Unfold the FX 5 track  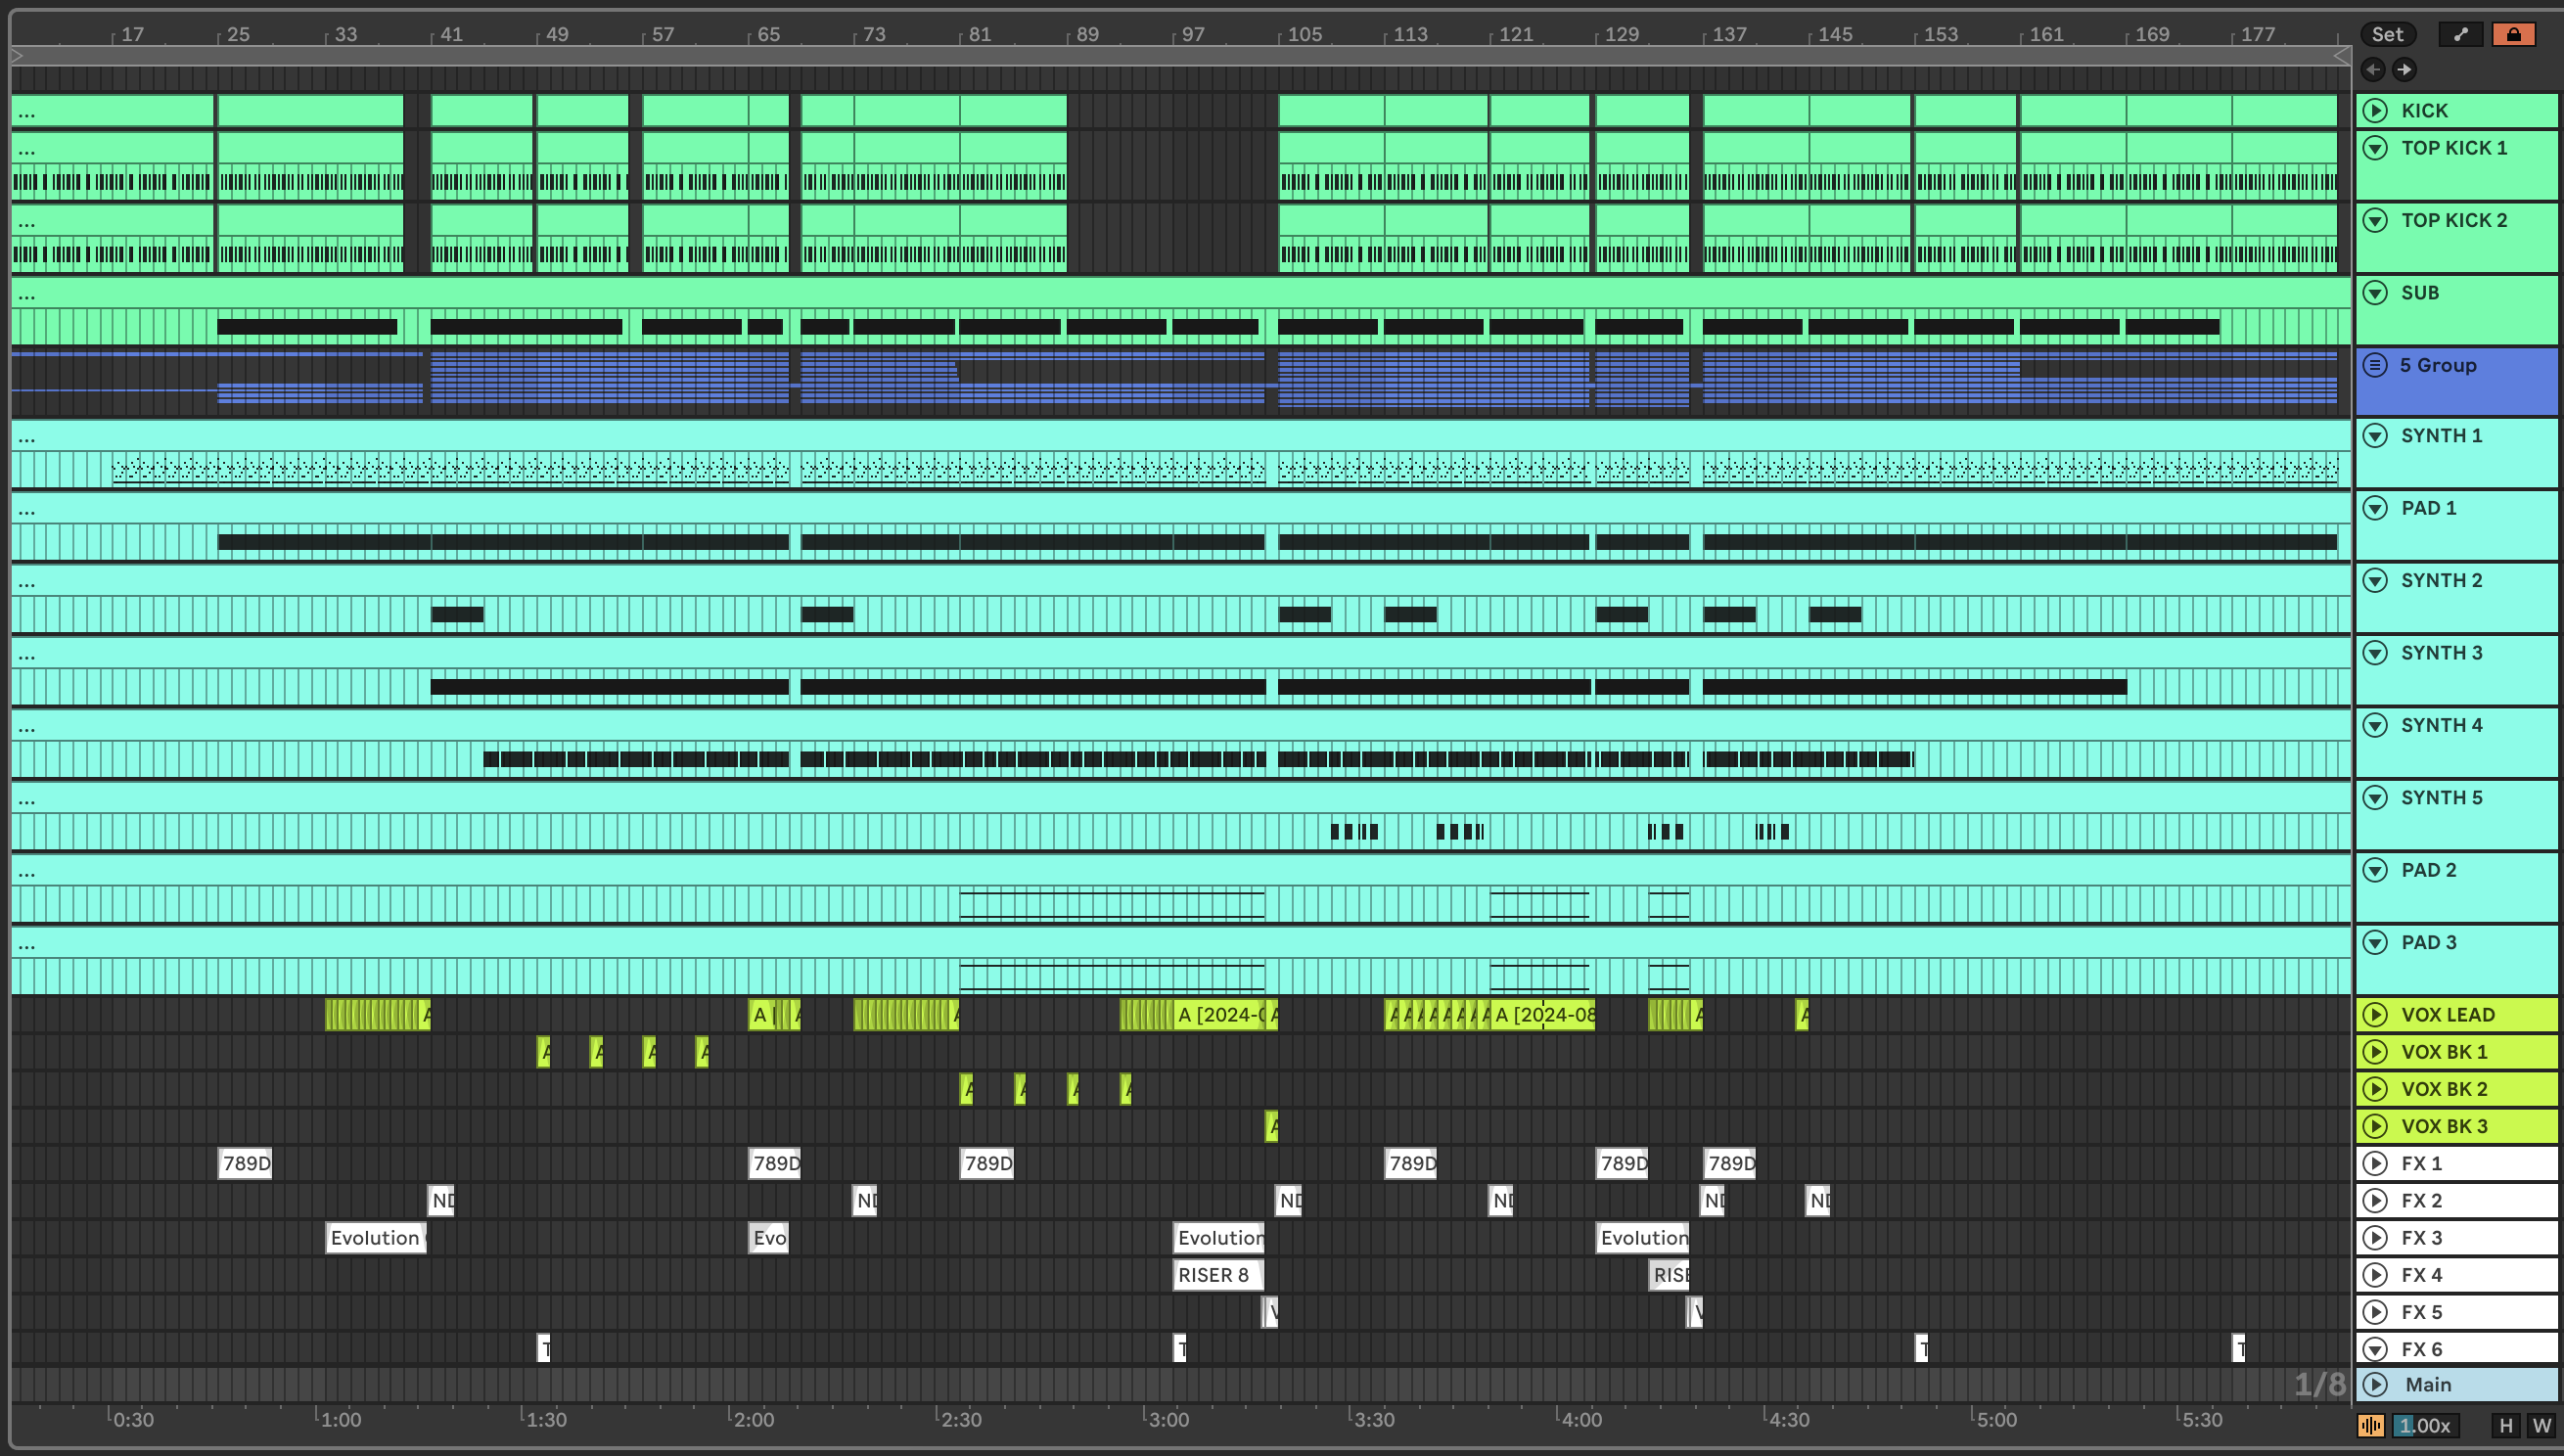pyautogui.click(x=2375, y=1312)
